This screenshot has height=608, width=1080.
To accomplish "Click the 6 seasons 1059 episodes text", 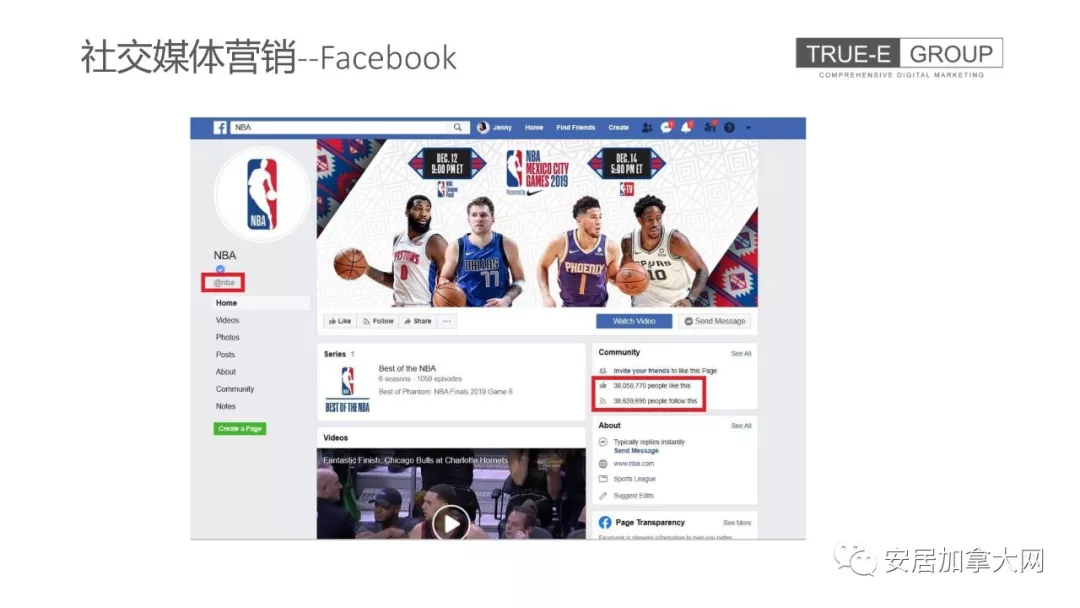I will coord(420,379).
